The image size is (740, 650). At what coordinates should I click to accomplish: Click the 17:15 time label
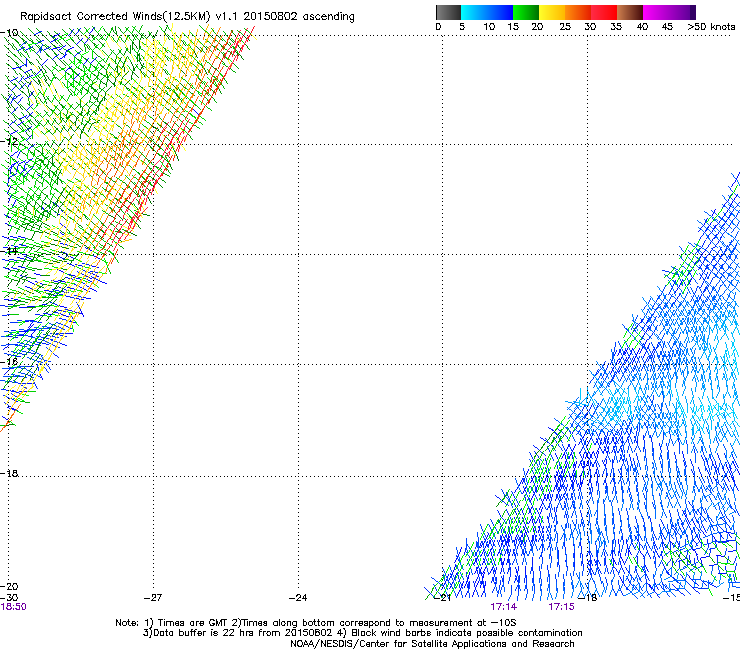[561, 607]
